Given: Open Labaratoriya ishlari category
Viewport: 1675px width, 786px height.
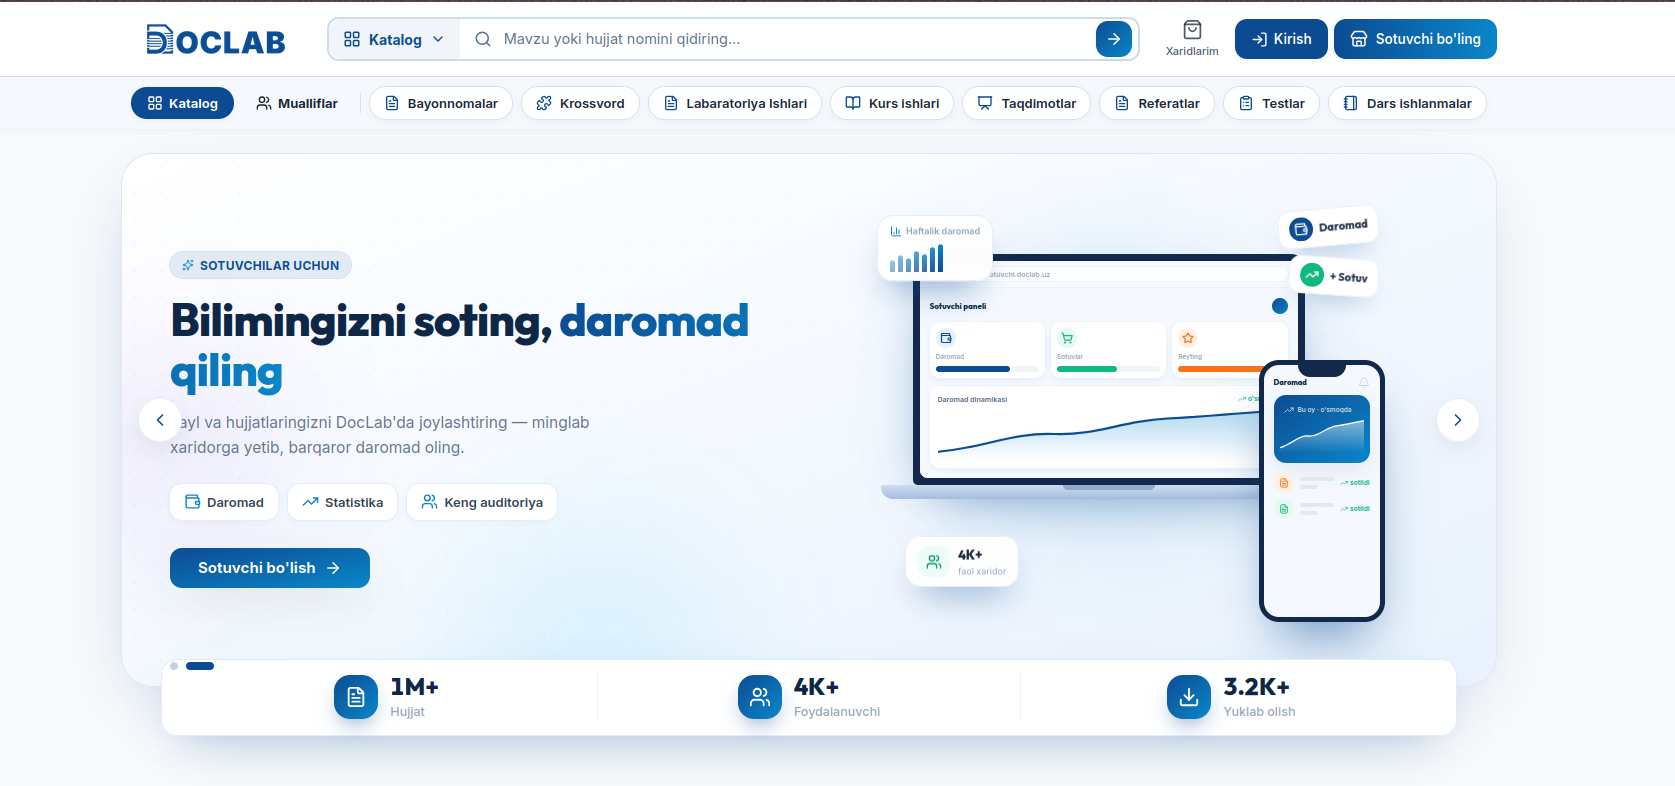Looking at the screenshot, I should 735,103.
